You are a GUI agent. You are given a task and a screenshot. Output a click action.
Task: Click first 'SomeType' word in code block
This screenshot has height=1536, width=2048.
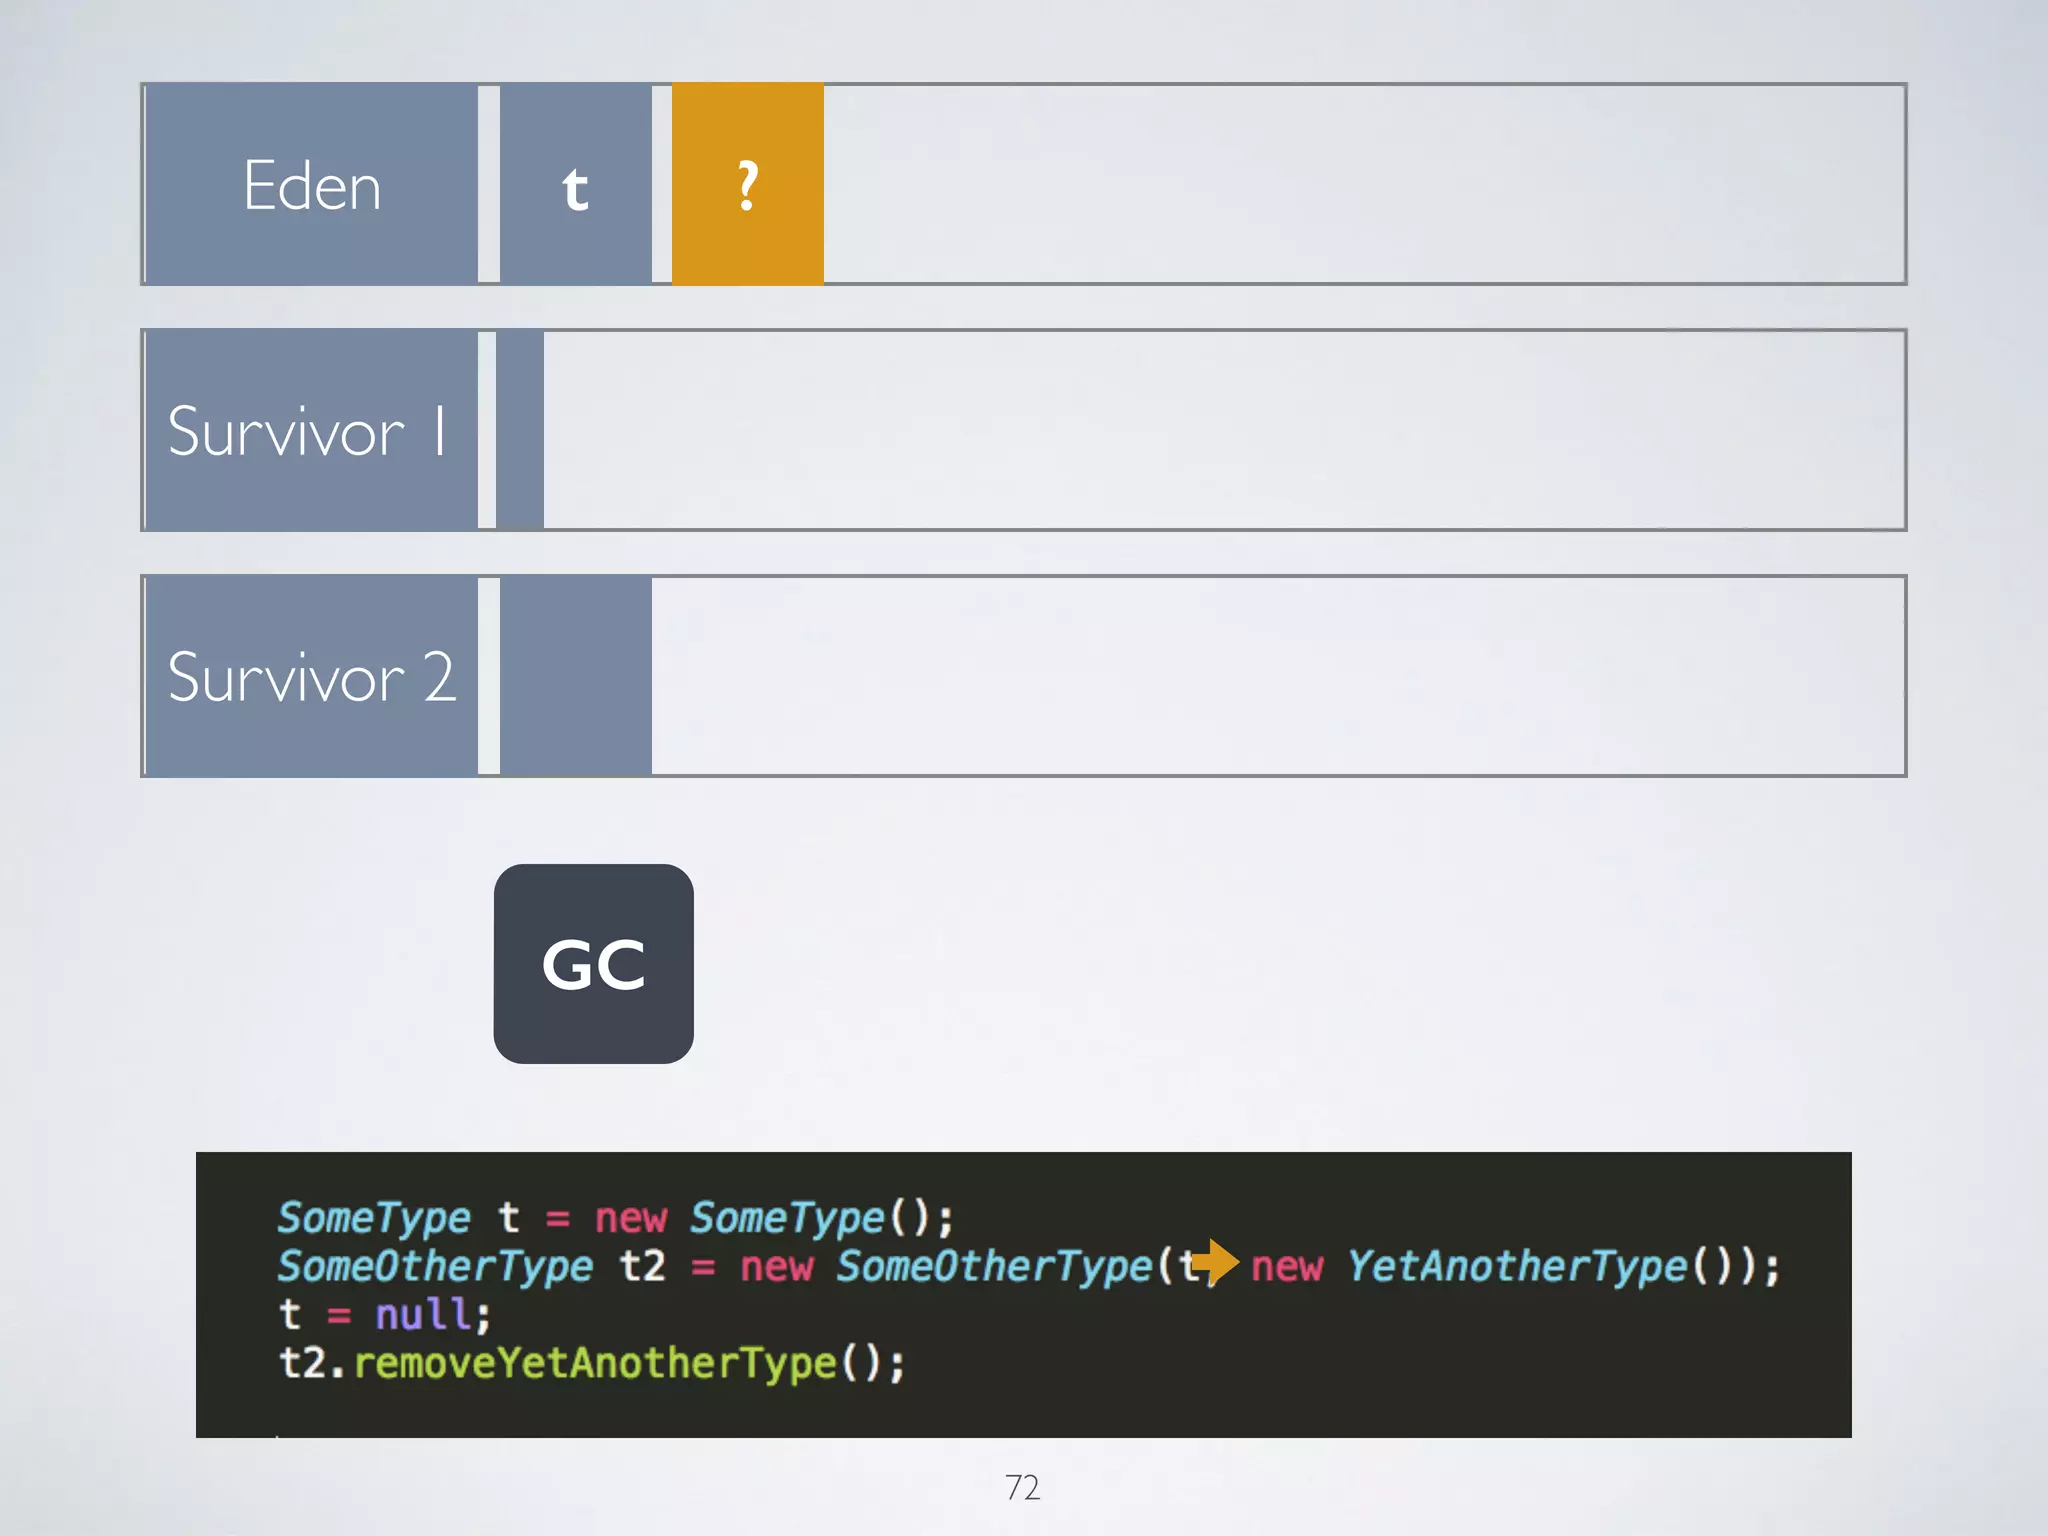click(374, 1218)
